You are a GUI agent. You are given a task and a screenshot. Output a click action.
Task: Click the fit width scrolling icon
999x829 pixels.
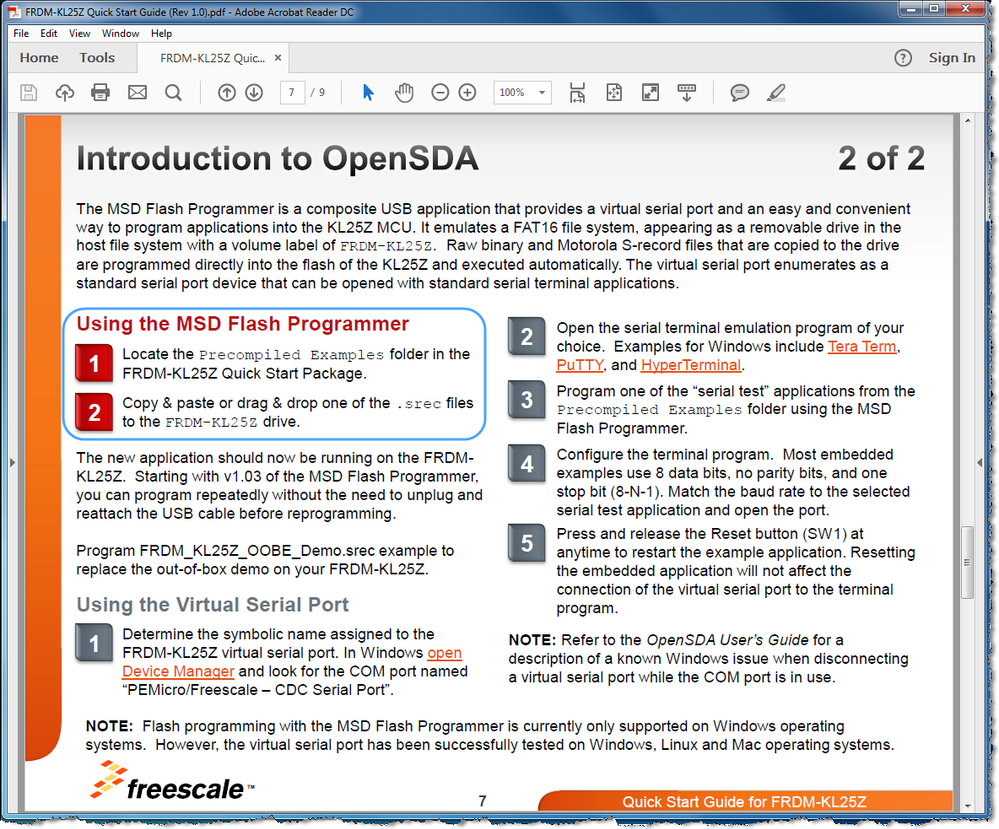point(577,92)
